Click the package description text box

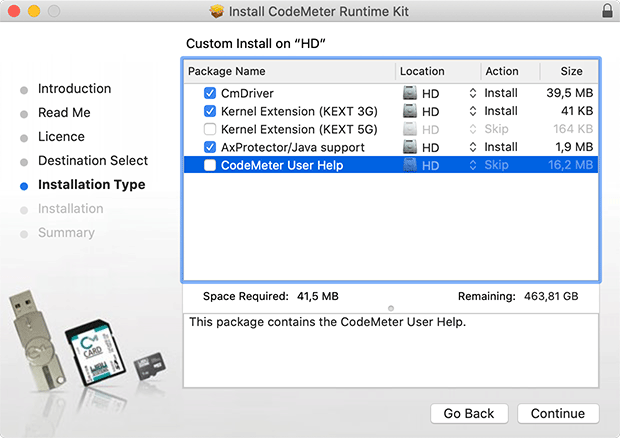tap(391, 351)
